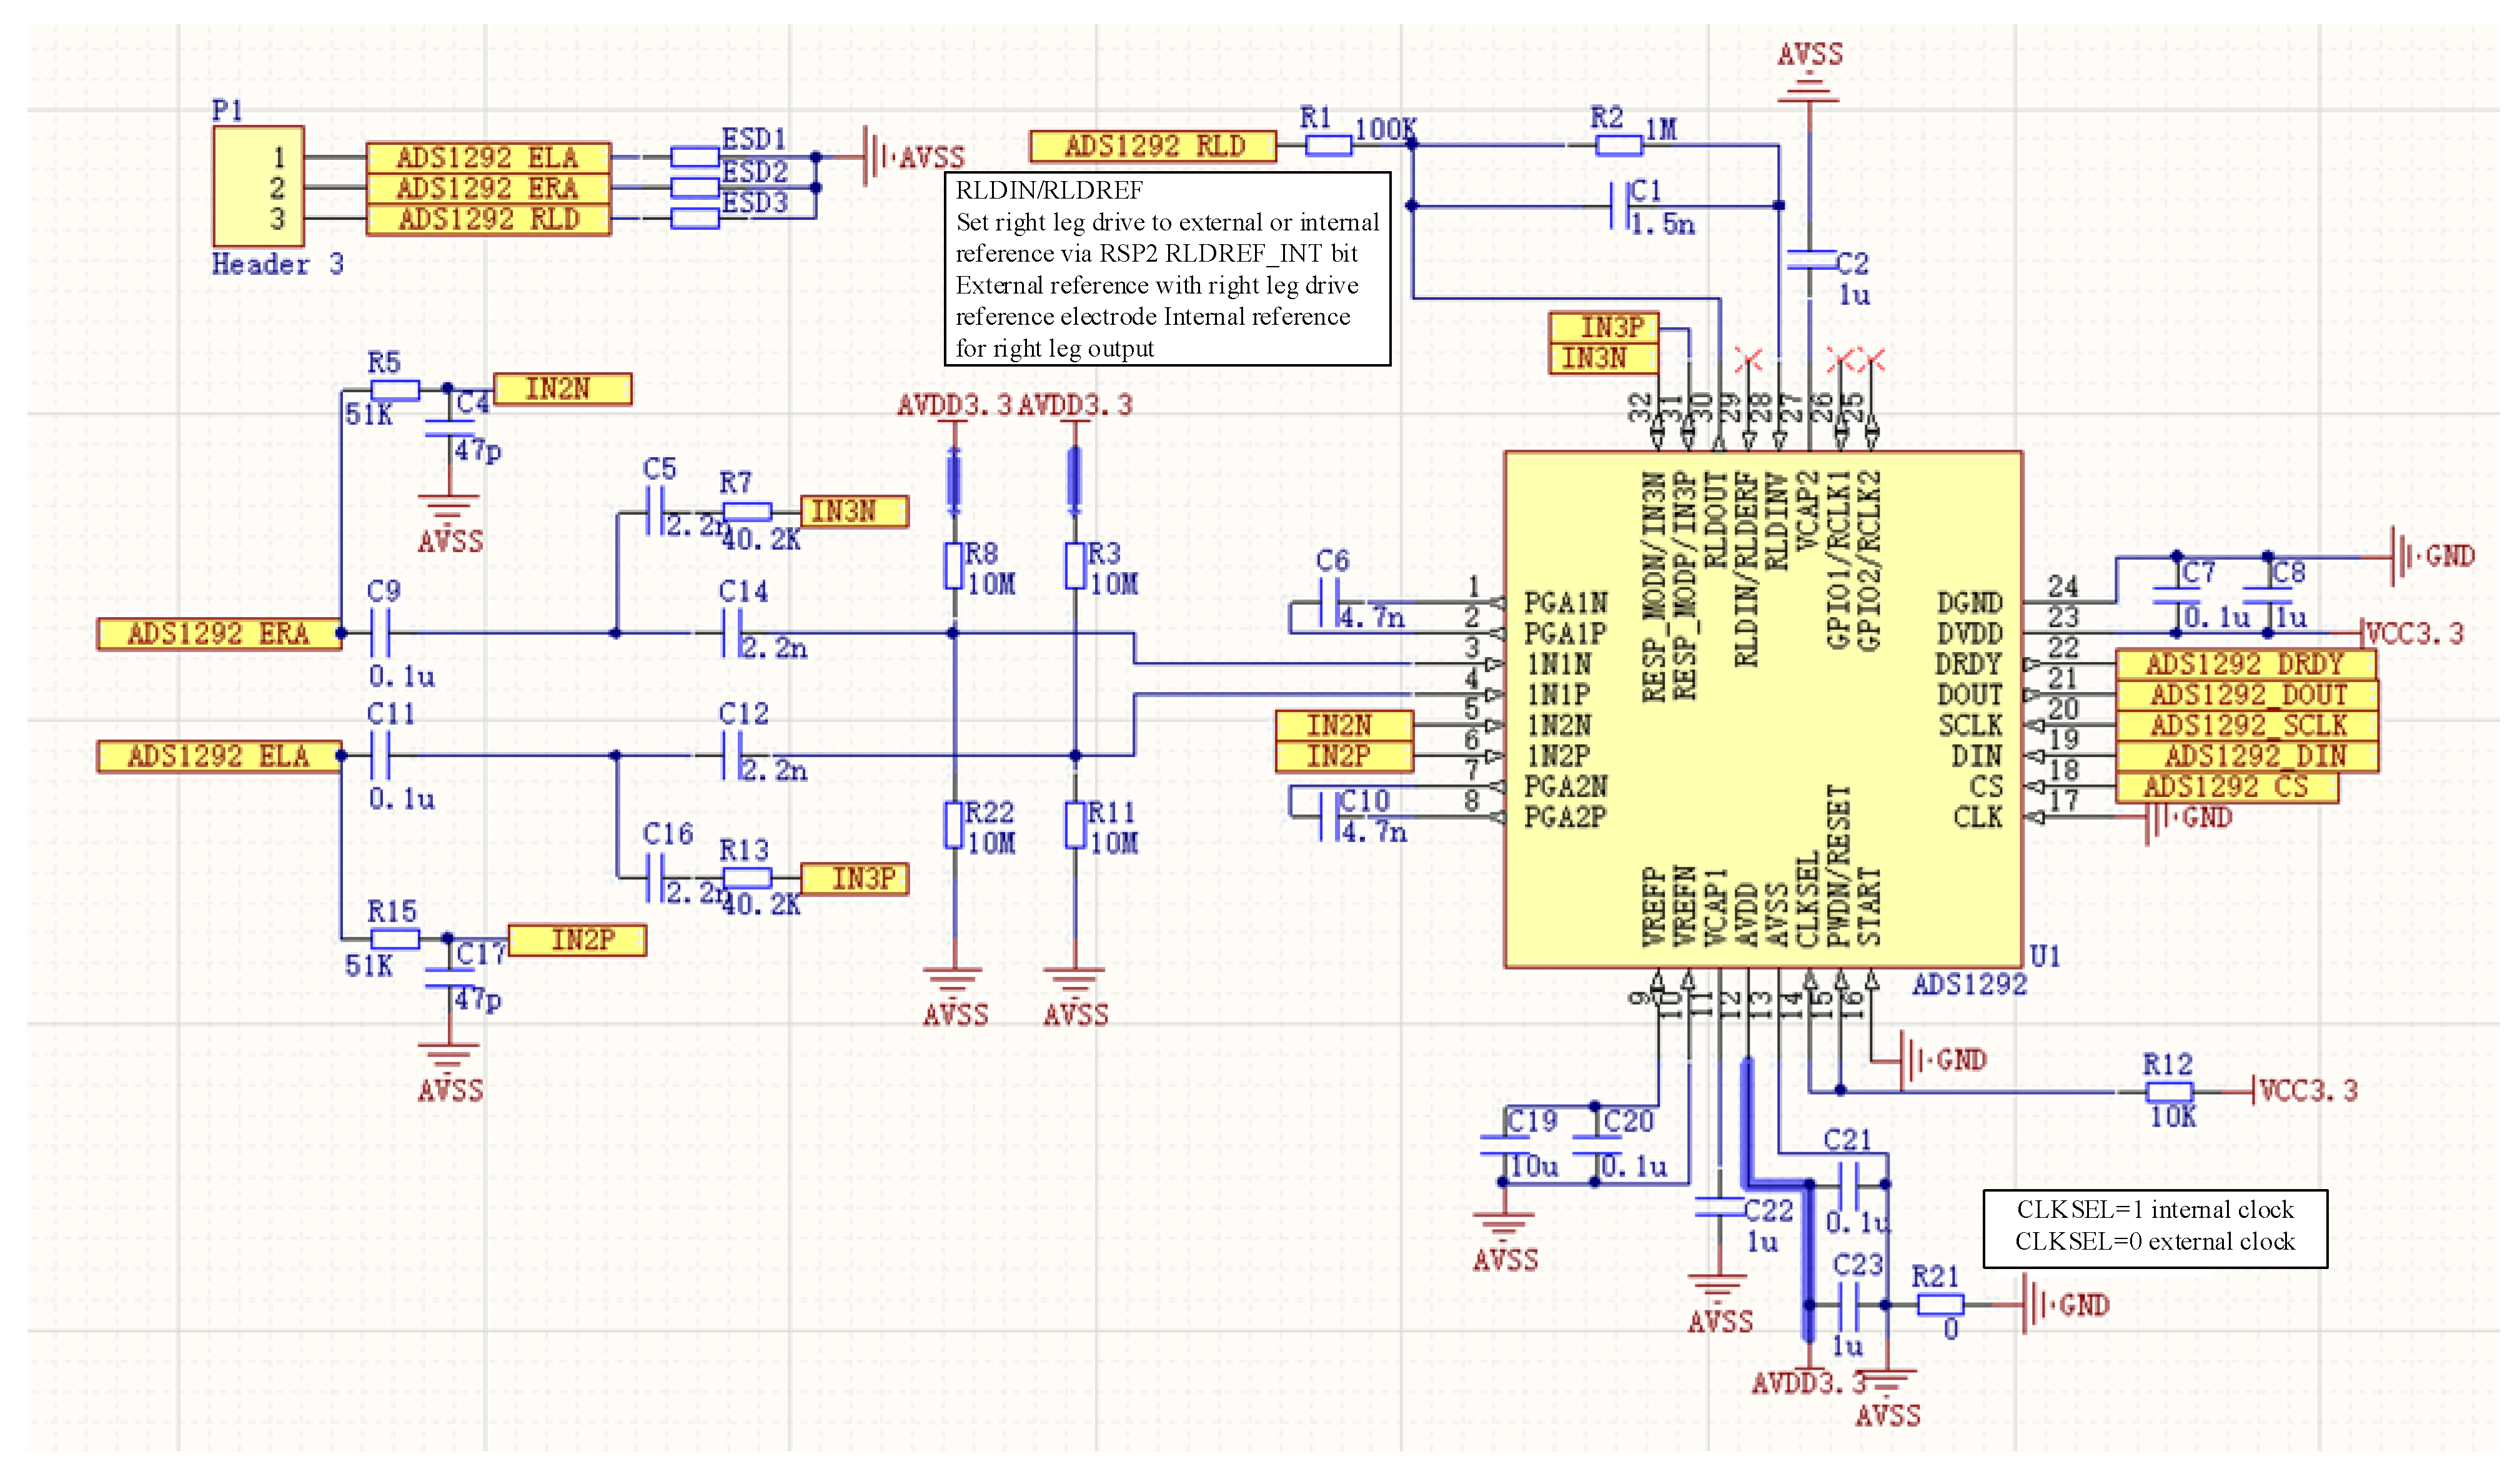The width and height of the screenshot is (2520, 1472).
Task: Select the R1 100K resistor symbol
Action: click(1328, 146)
